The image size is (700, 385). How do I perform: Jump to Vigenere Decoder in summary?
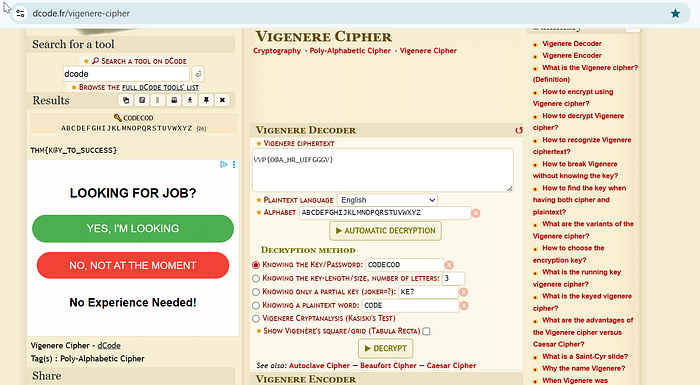pyautogui.click(x=572, y=44)
